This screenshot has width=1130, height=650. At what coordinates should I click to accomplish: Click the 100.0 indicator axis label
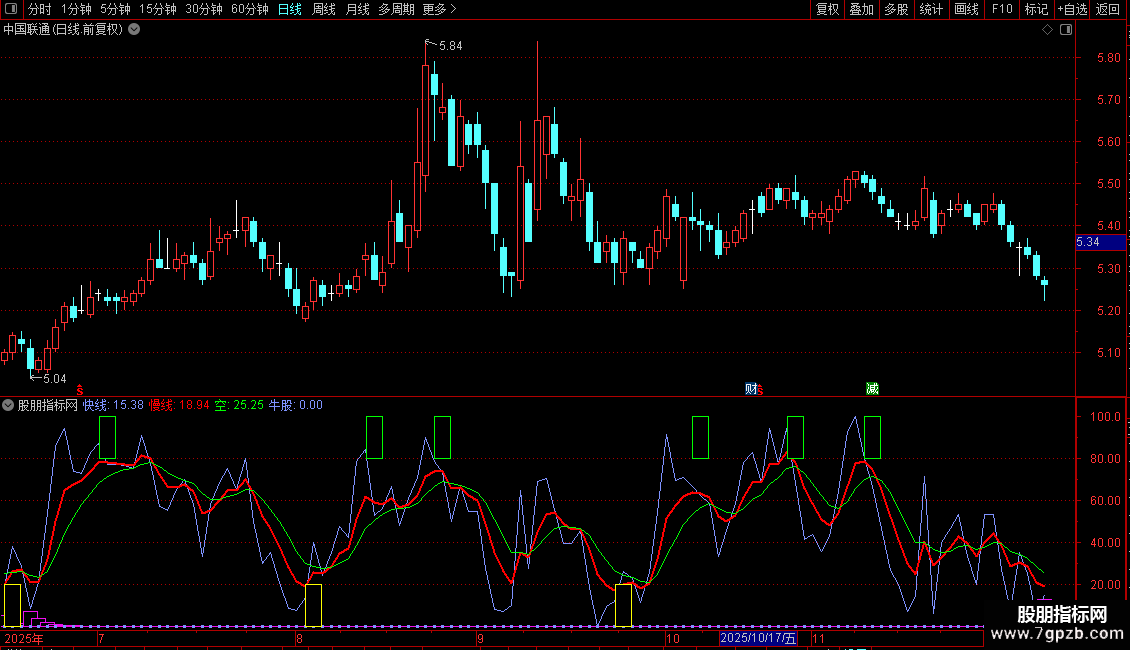click(1105, 417)
